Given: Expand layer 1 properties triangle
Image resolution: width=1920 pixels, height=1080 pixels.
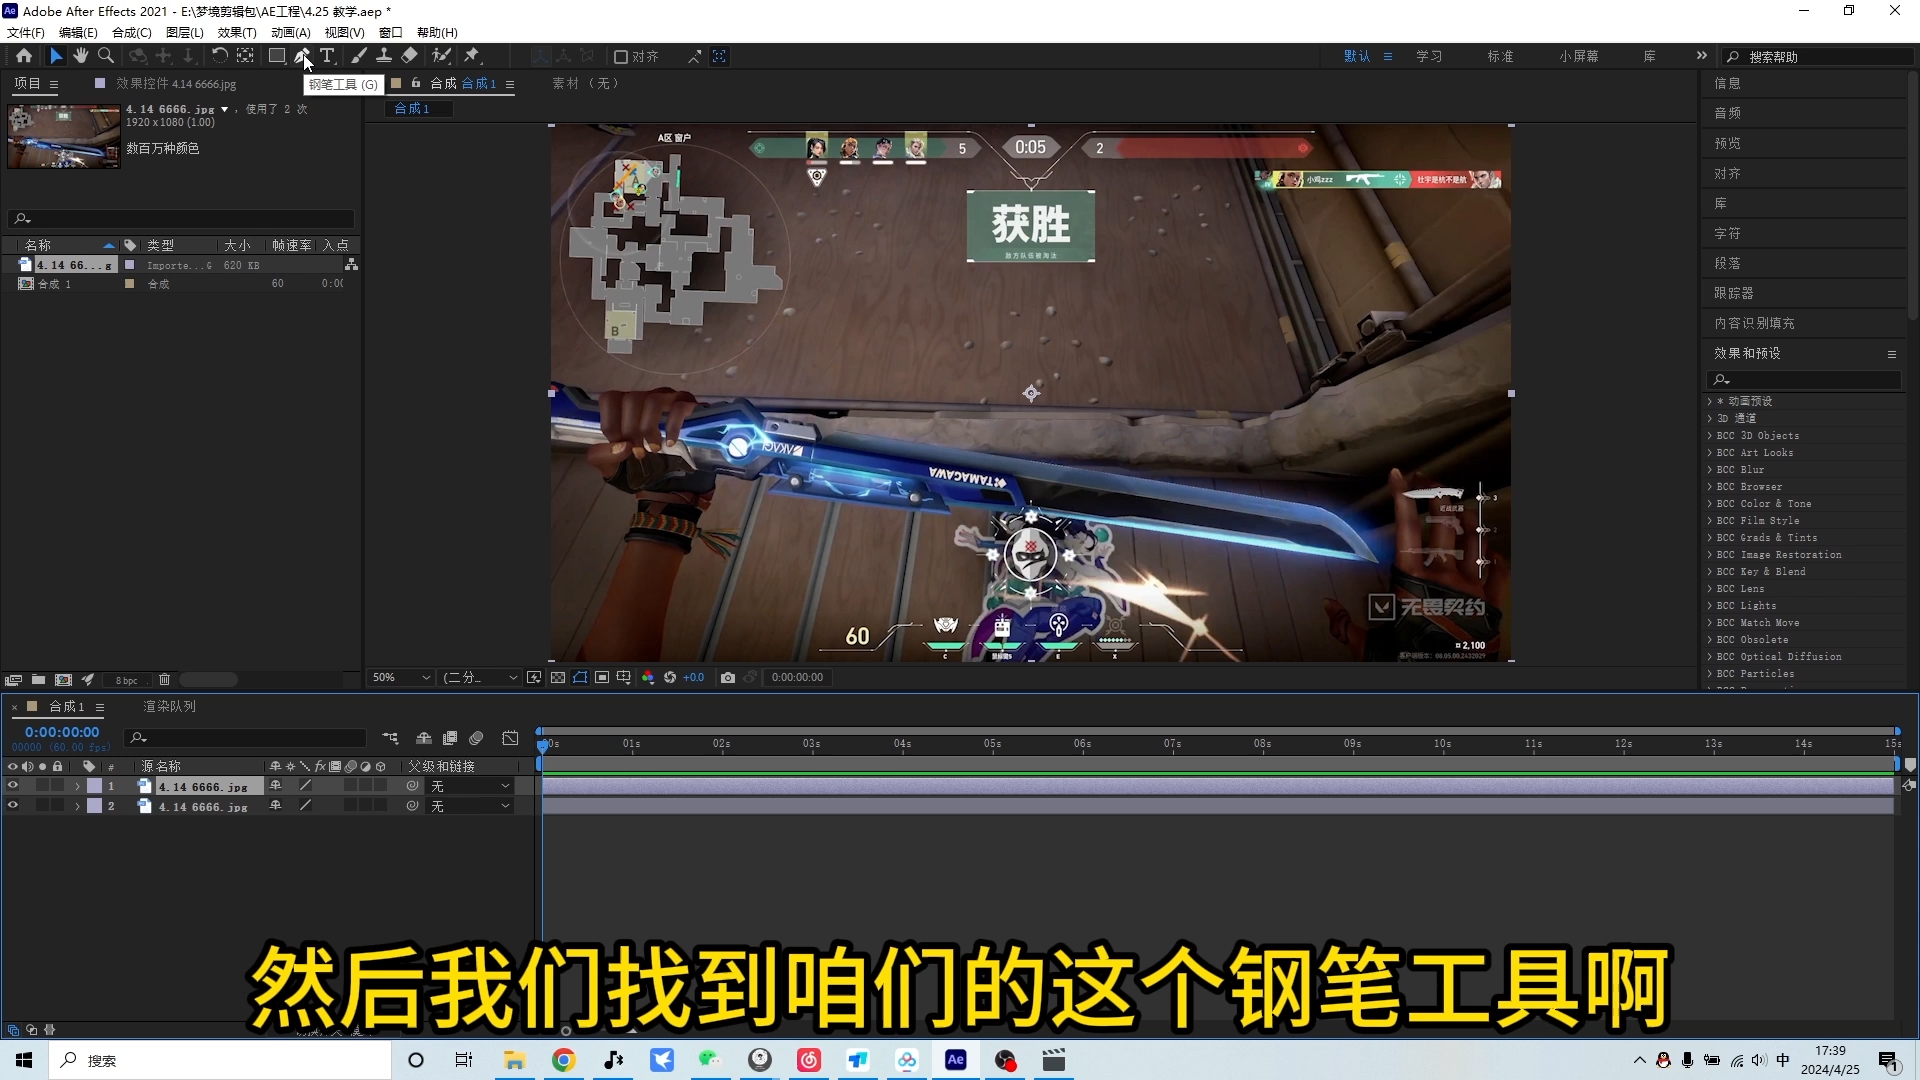Looking at the screenshot, I should (75, 786).
